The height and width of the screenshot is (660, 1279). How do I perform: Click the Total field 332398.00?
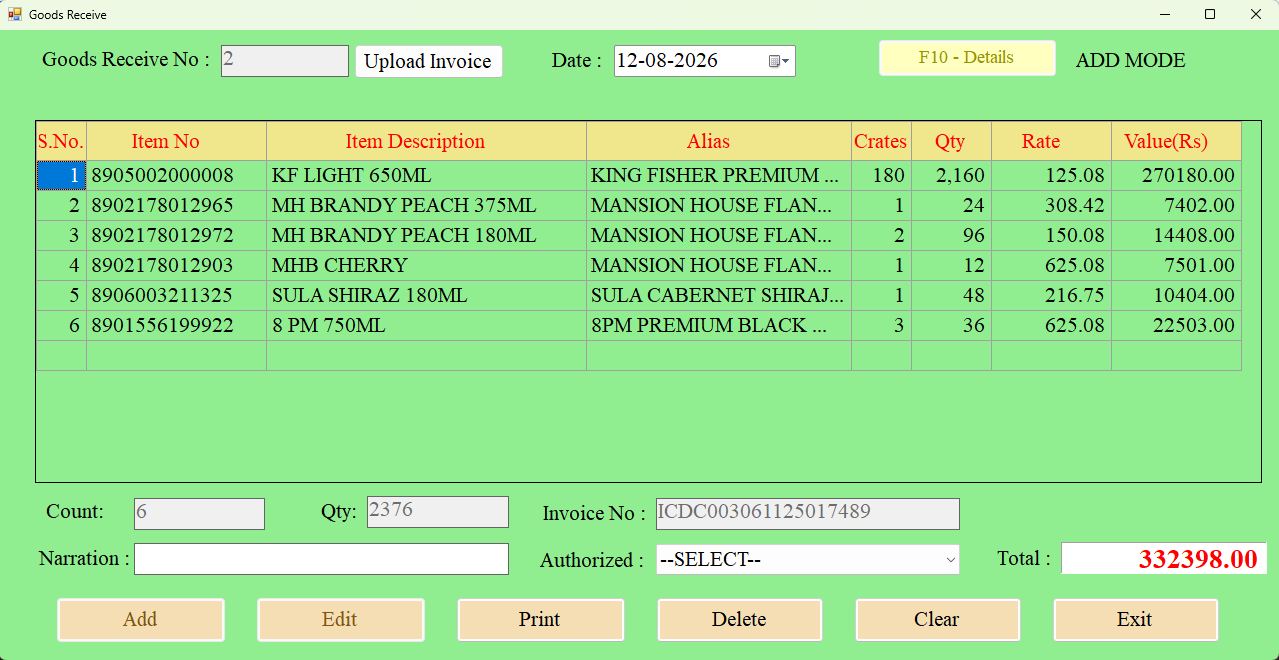[1164, 559]
